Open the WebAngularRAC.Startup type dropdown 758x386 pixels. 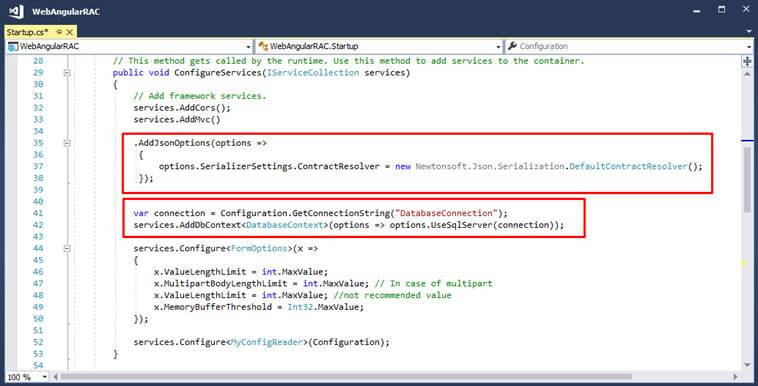click(x=498, y=47)
